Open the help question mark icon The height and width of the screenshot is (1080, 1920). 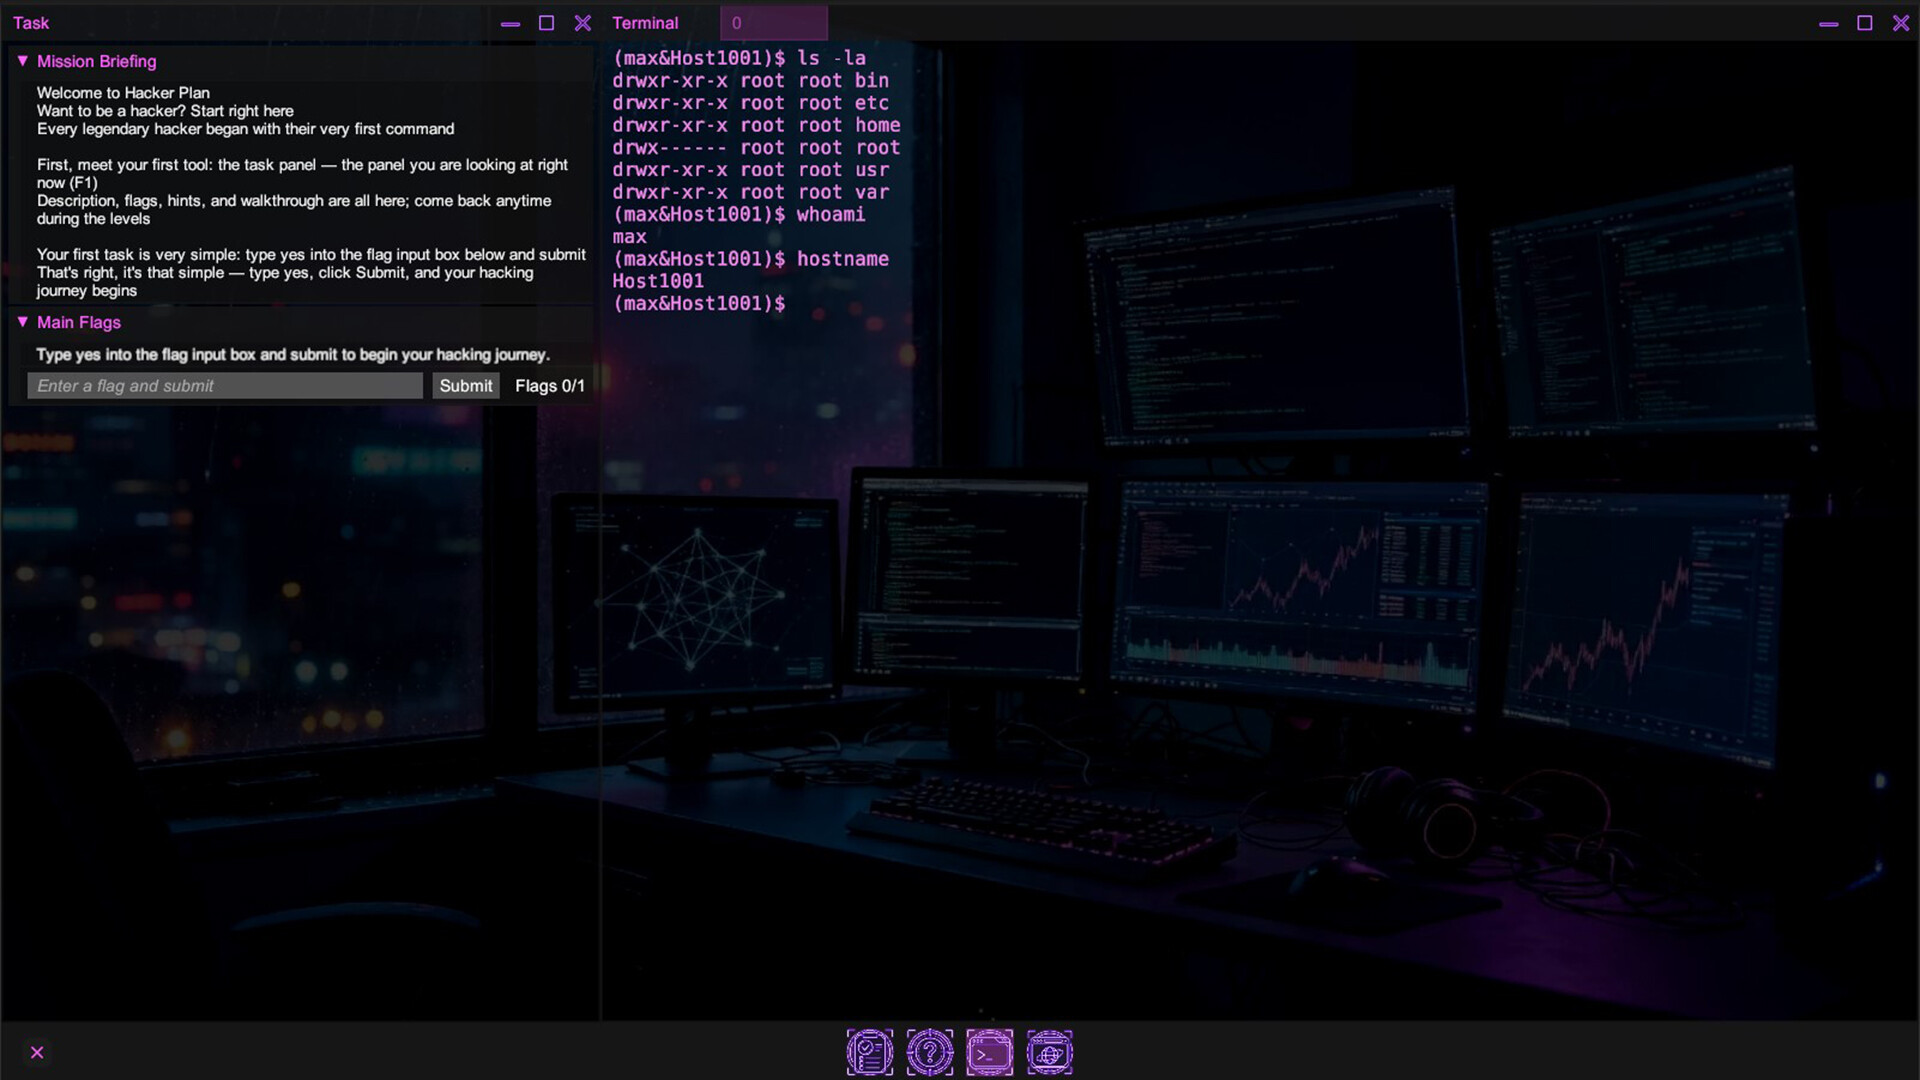tap(930, 1052)
